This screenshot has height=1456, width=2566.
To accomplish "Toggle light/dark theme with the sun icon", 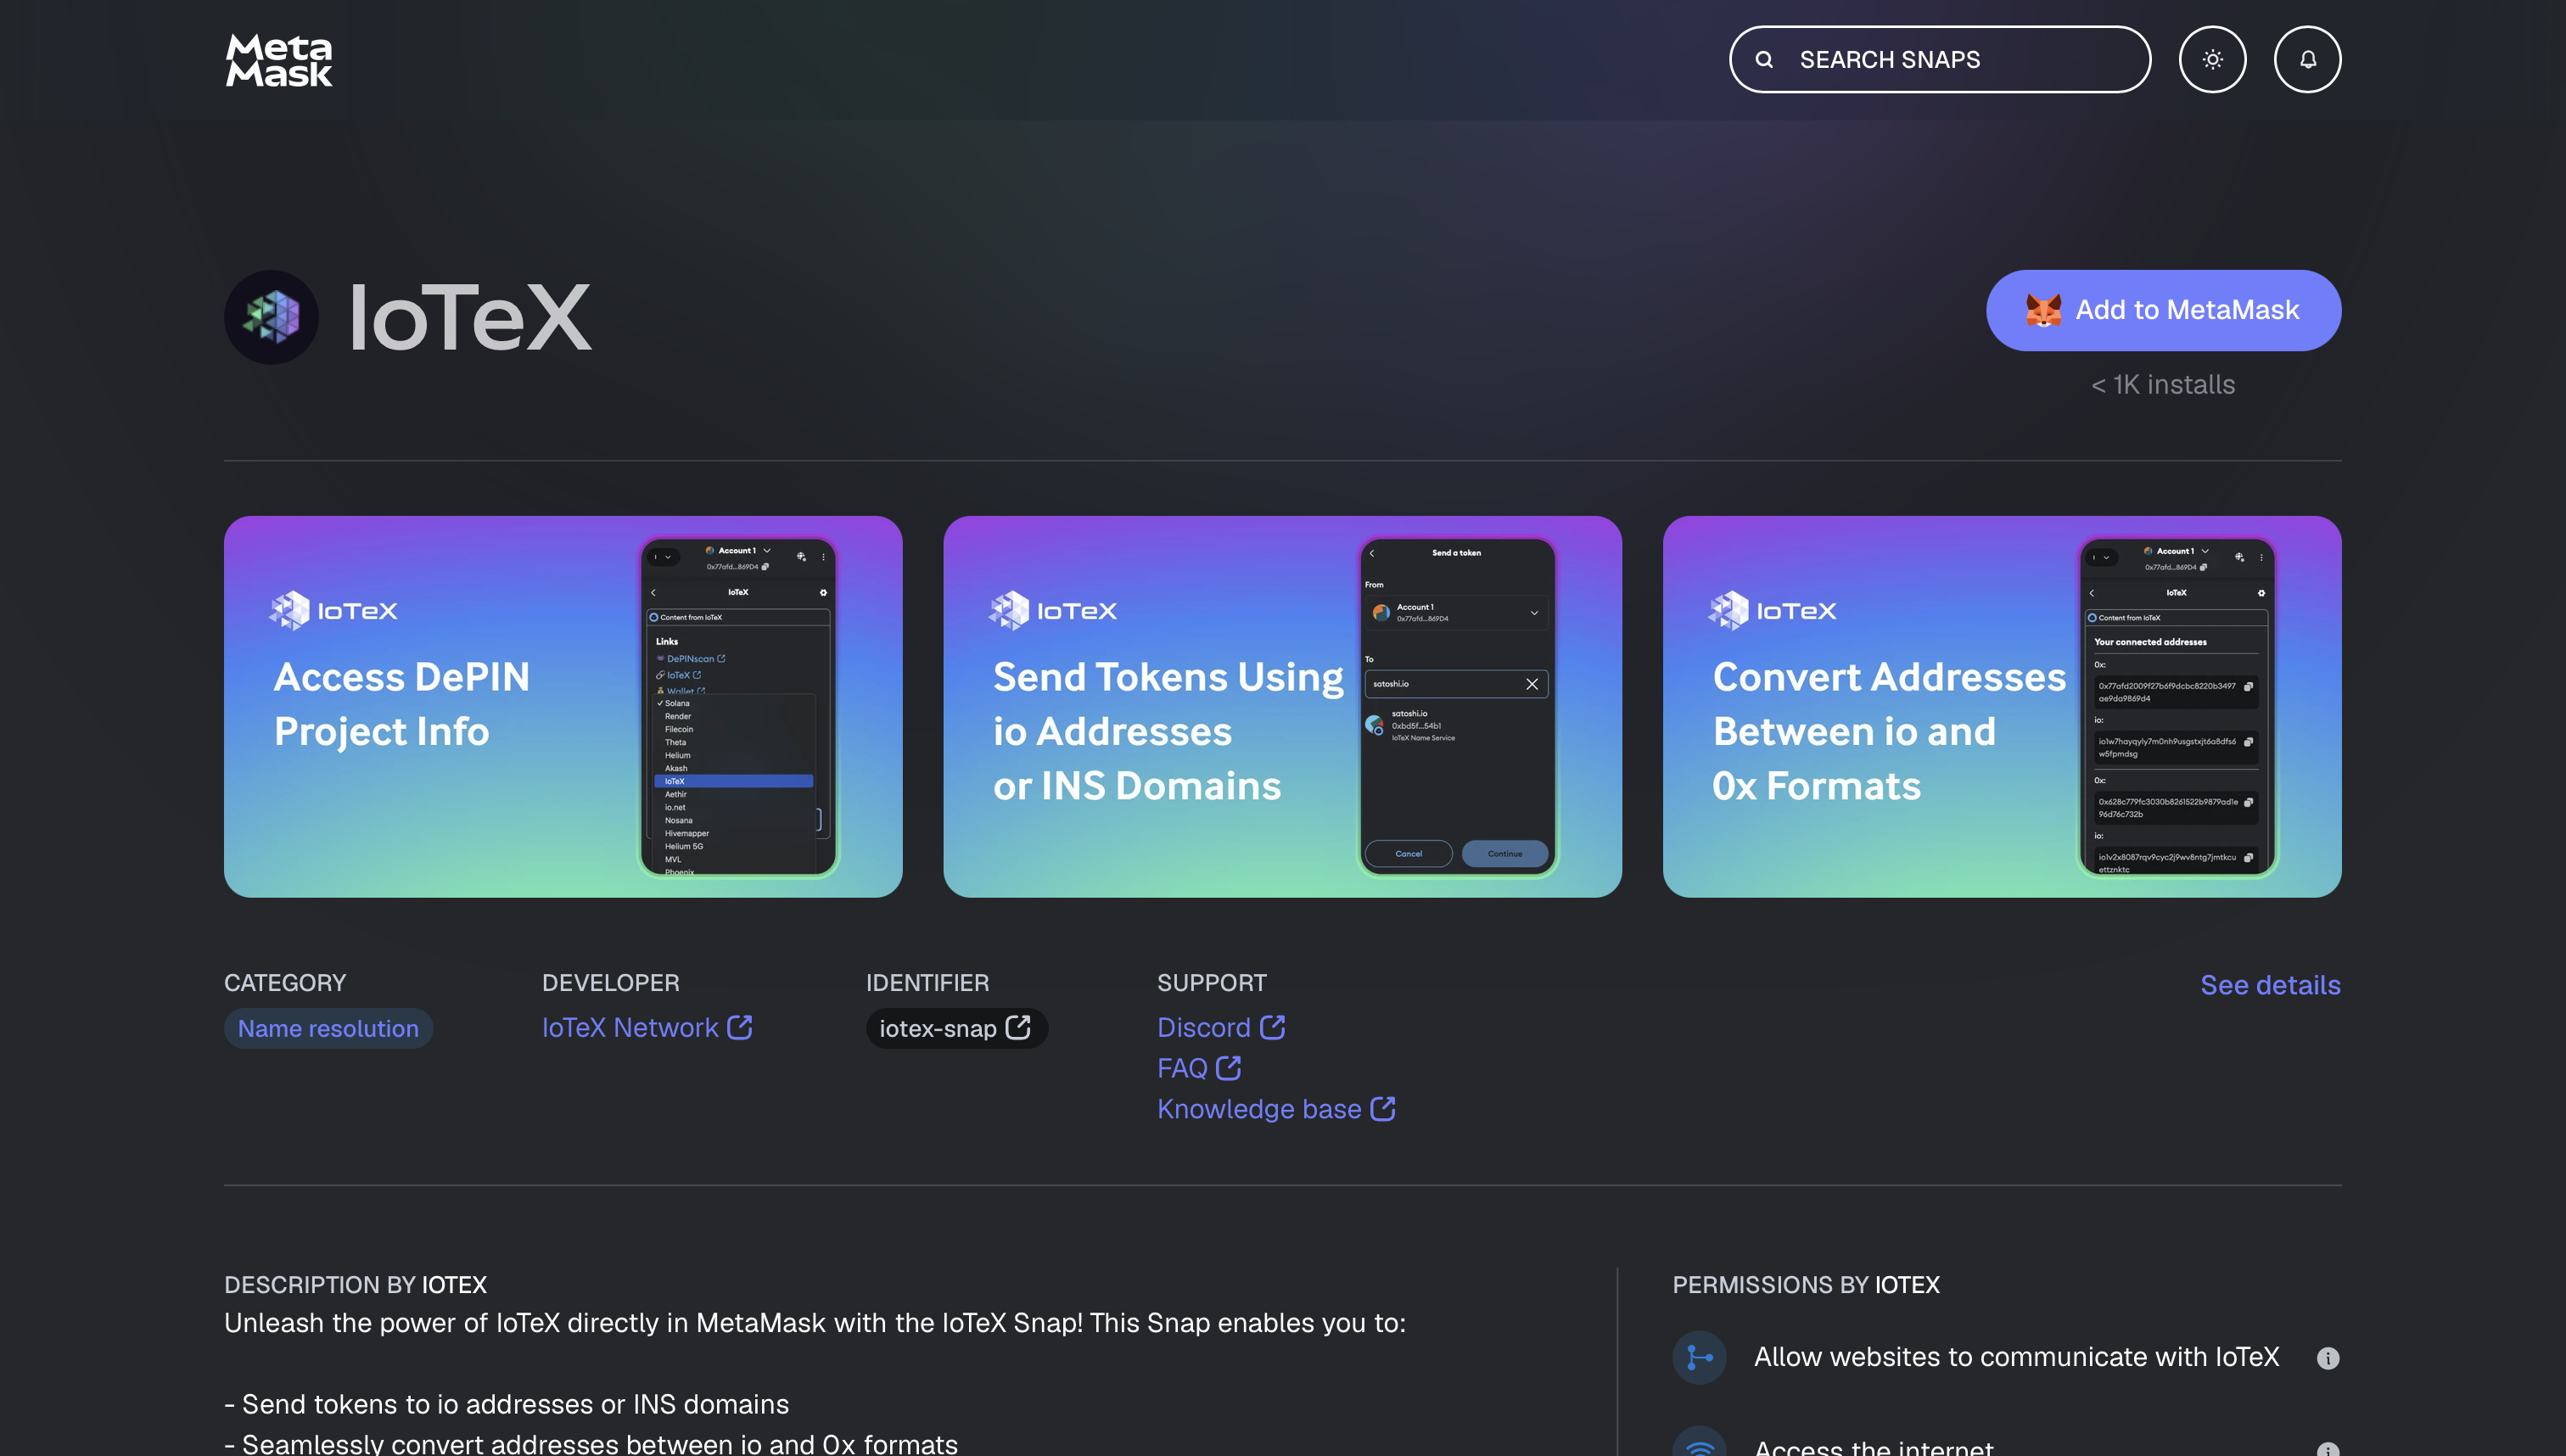I will tap(2213, 59).
